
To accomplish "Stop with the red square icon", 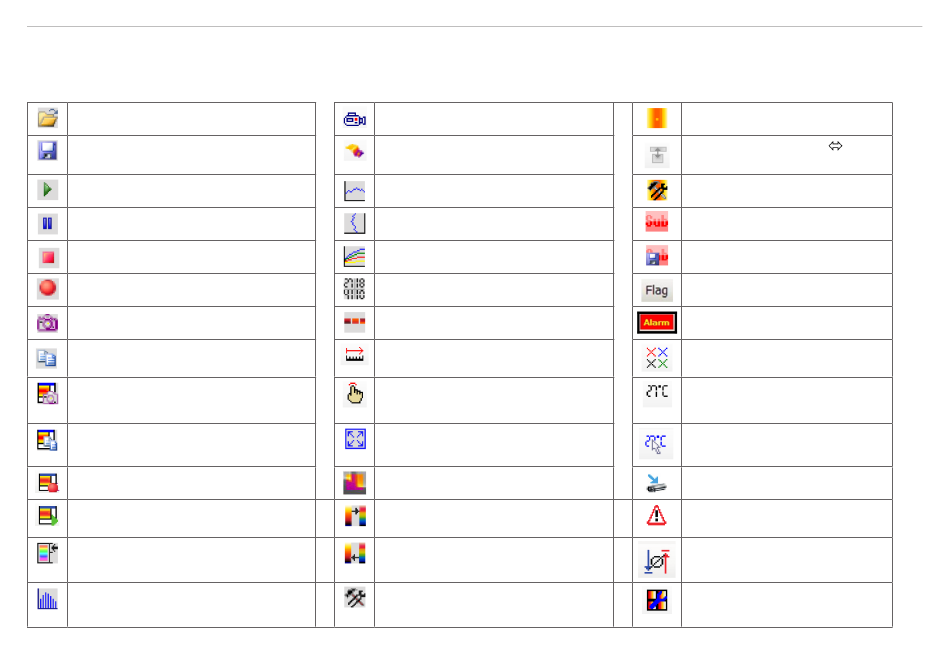I will pos(48,258).
